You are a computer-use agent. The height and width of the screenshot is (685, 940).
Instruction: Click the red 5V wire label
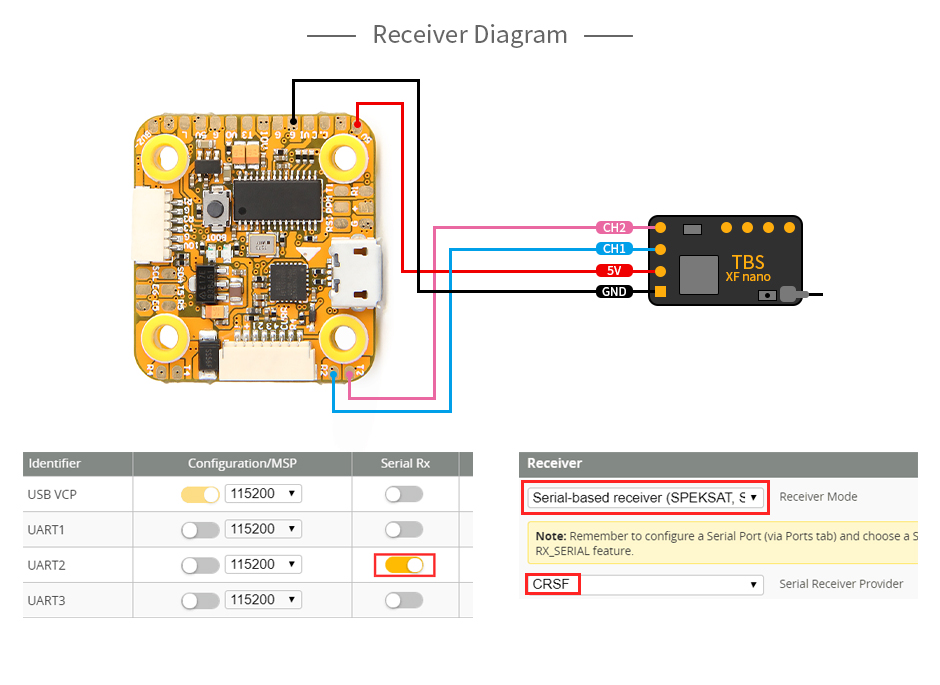point(614,271)
